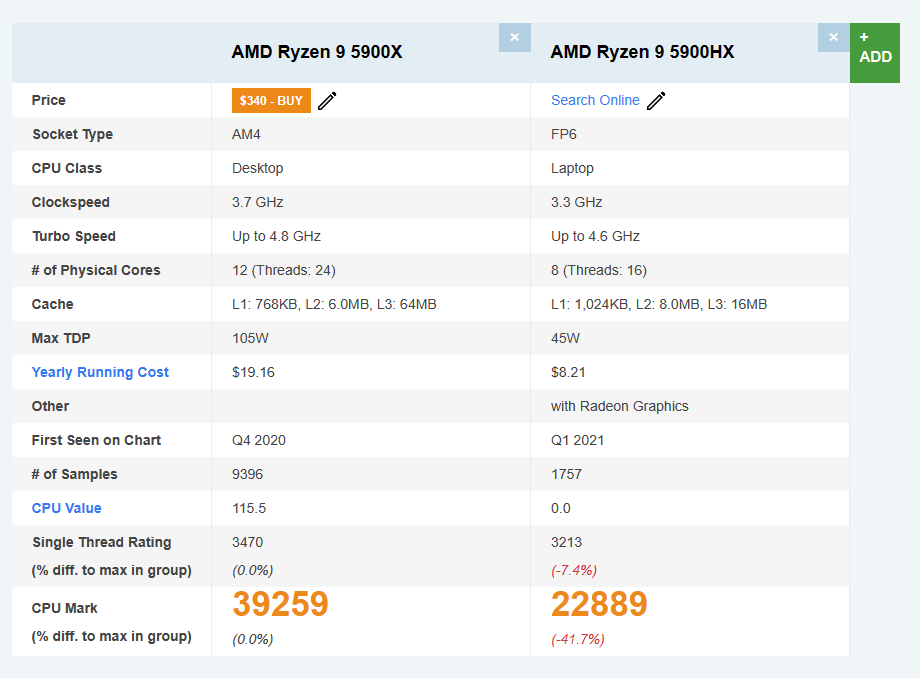Image resolution: width=920 pixels, height=678 pixels.
Task: Click the CPU Mark row label
Action: pyautogui.click(x=65, y=608)
